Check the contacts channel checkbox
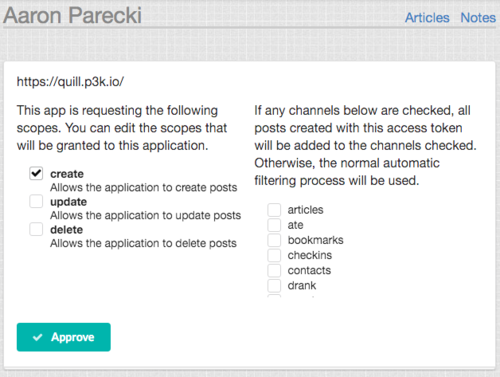500x377 pixels. click(x=274, y=270)
